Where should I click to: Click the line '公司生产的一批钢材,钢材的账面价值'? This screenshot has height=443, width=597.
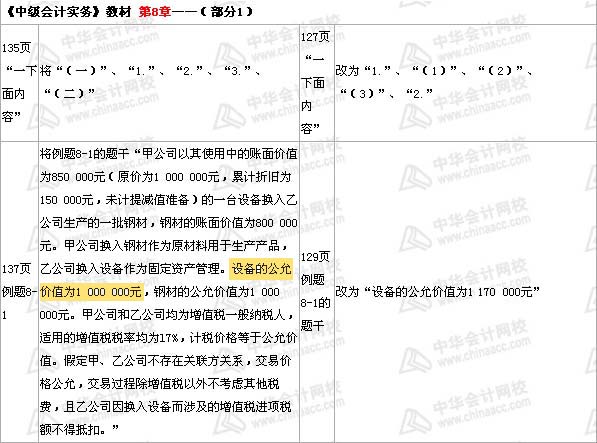(x=169, y=223)
